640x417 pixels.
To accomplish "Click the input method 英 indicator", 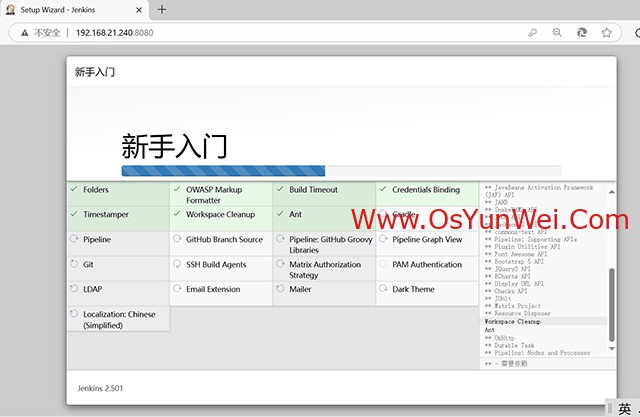I will pos(624,408).
